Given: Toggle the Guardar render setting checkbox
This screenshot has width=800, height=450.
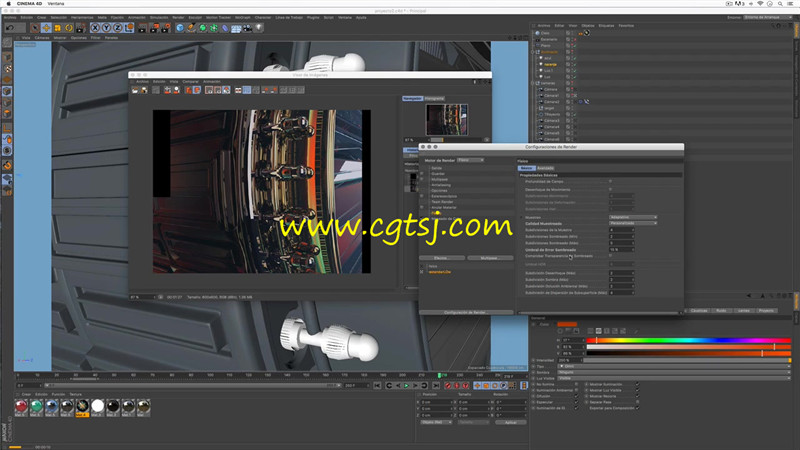Looking at the screenshot, I should tap(422, 173).
